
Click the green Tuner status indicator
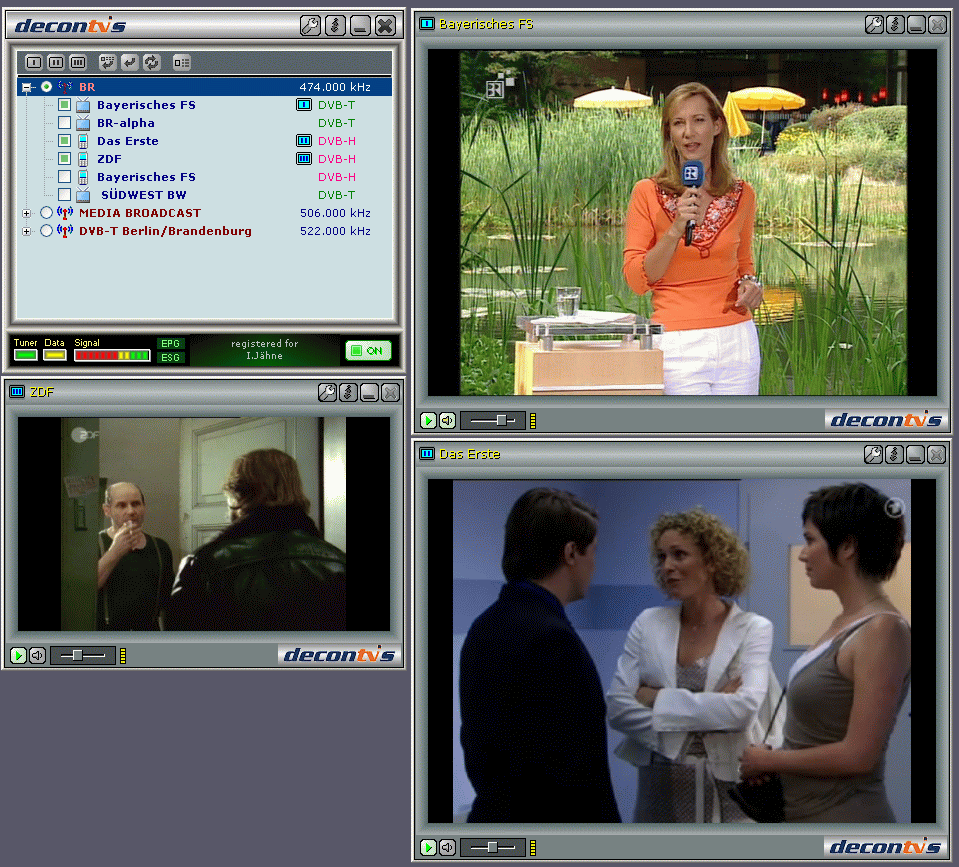point(26,355)
